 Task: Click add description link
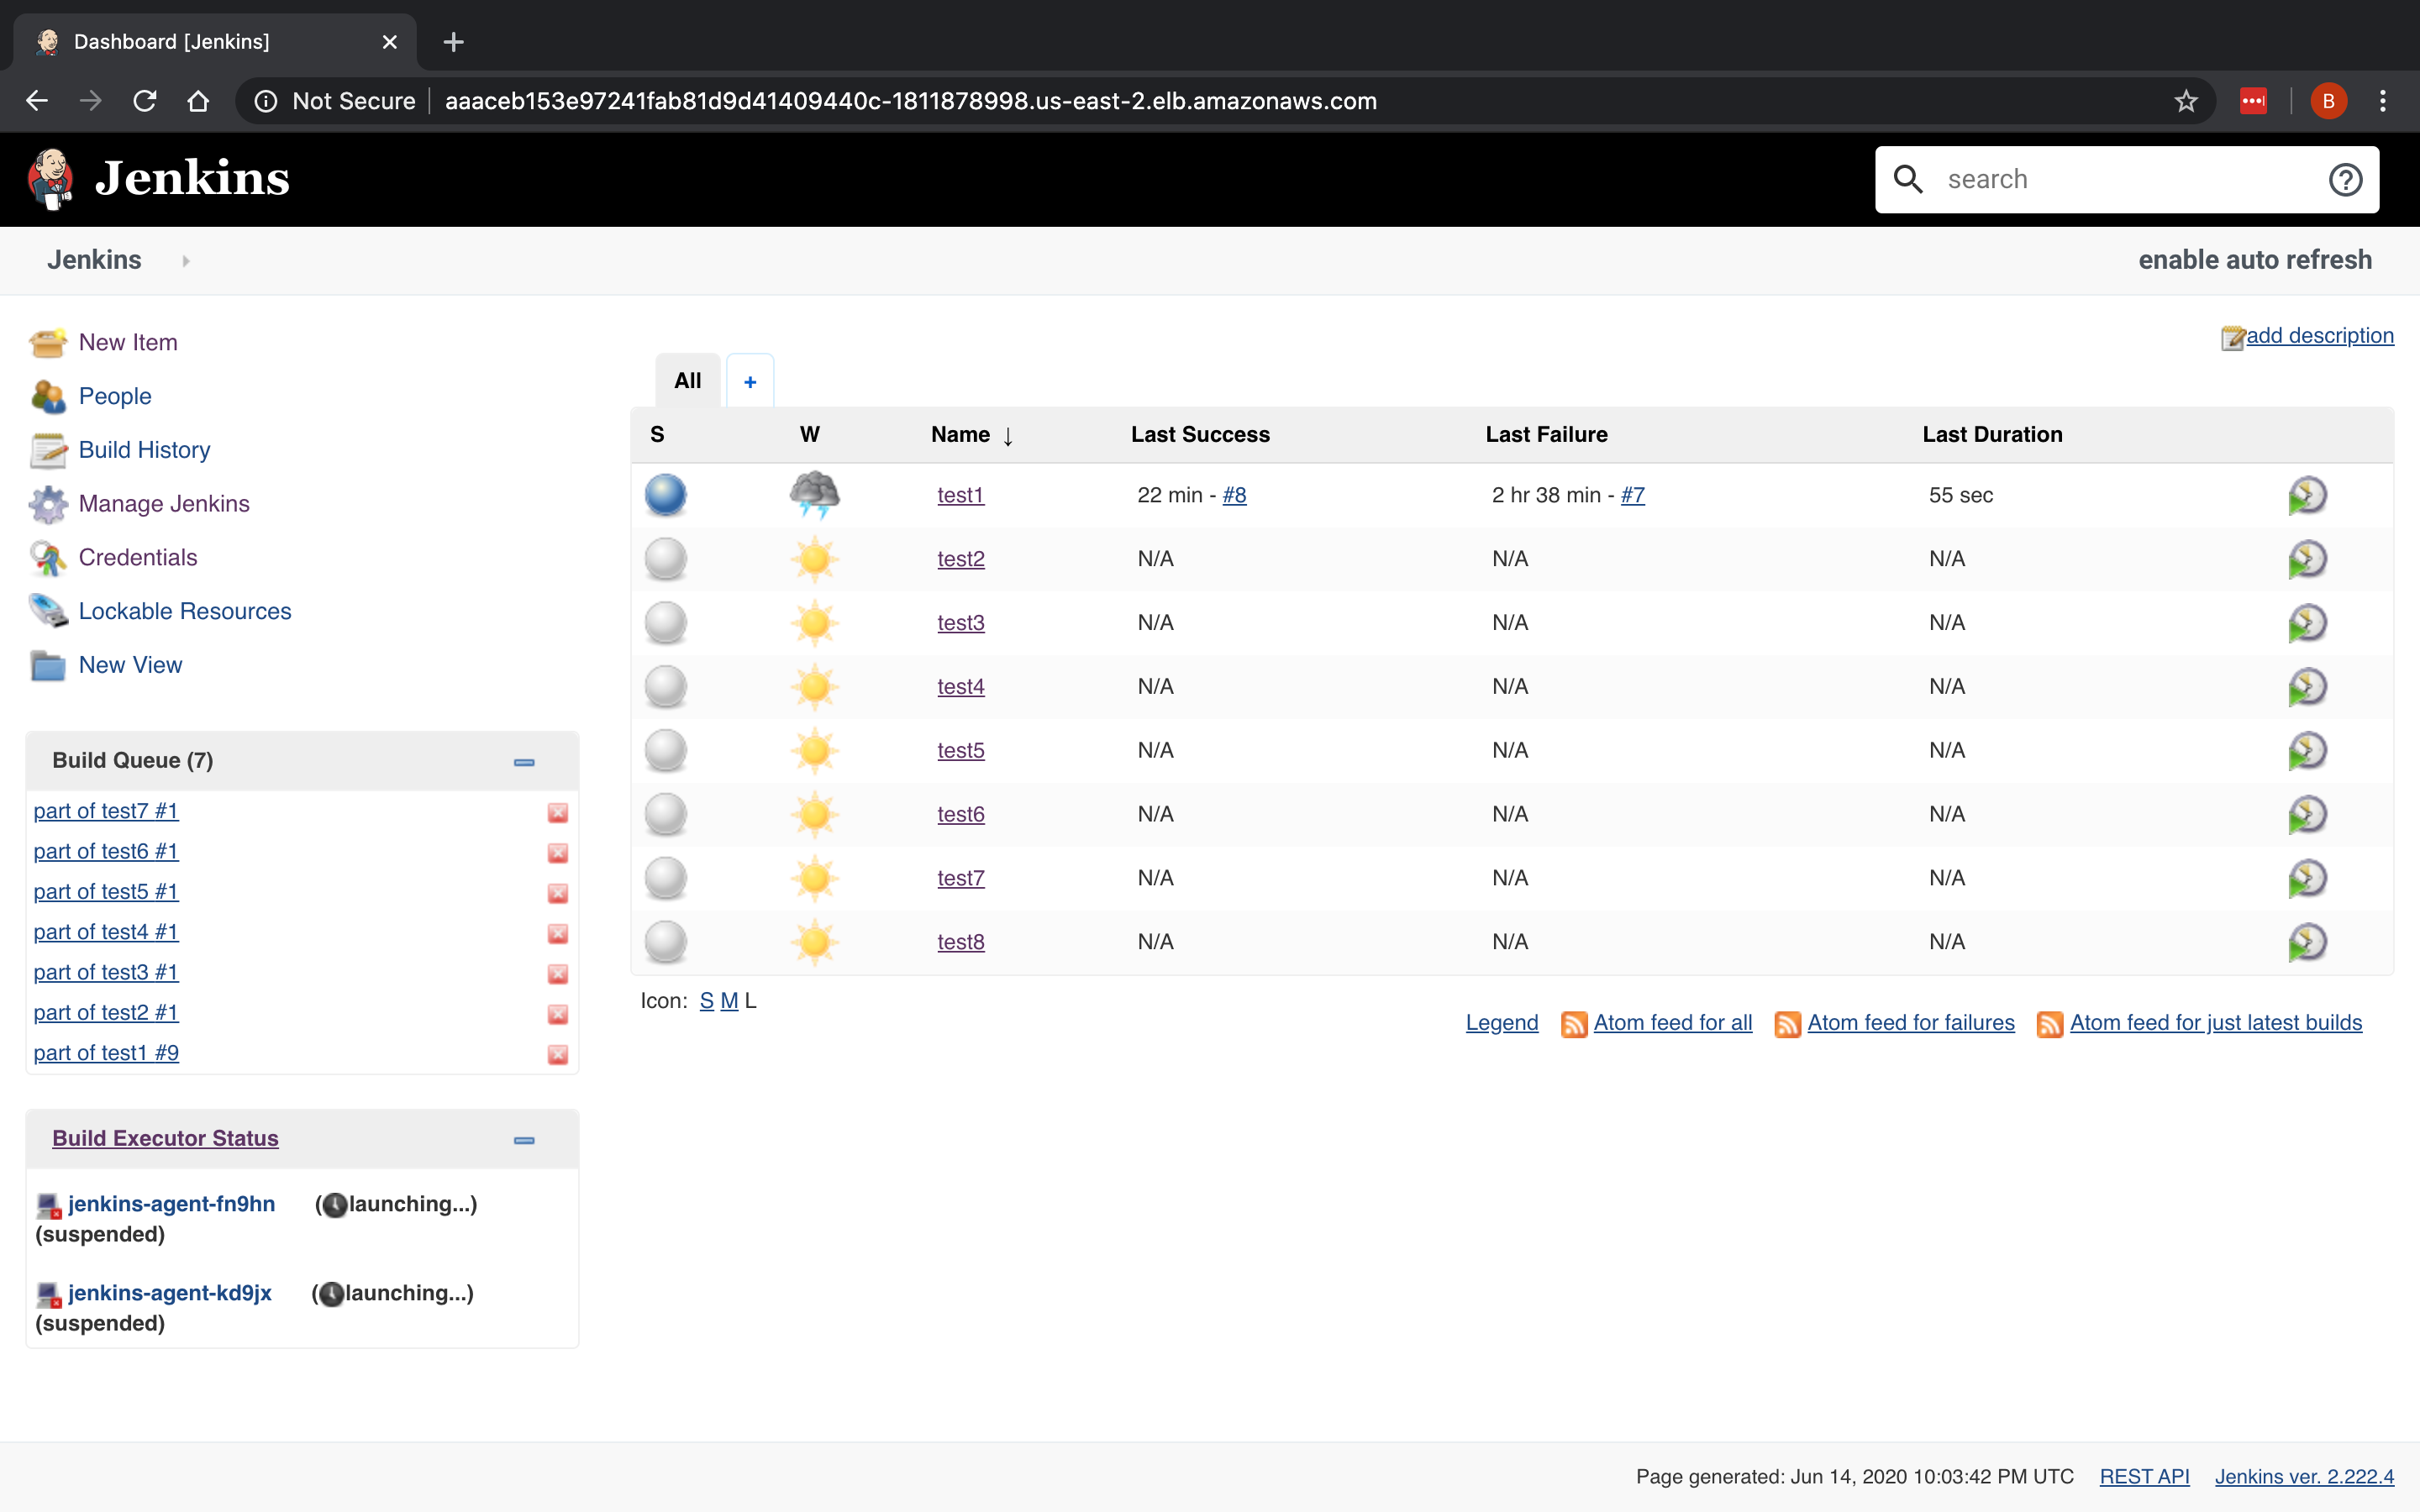point(2319,336)
